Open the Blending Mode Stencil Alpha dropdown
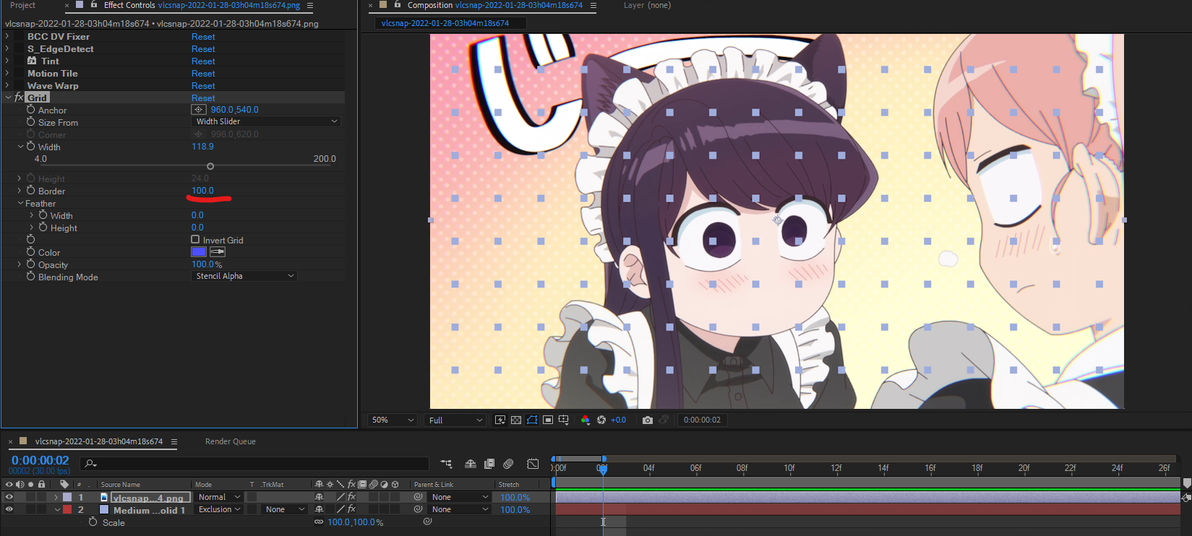1192x536 pixels. pos(243,277)
